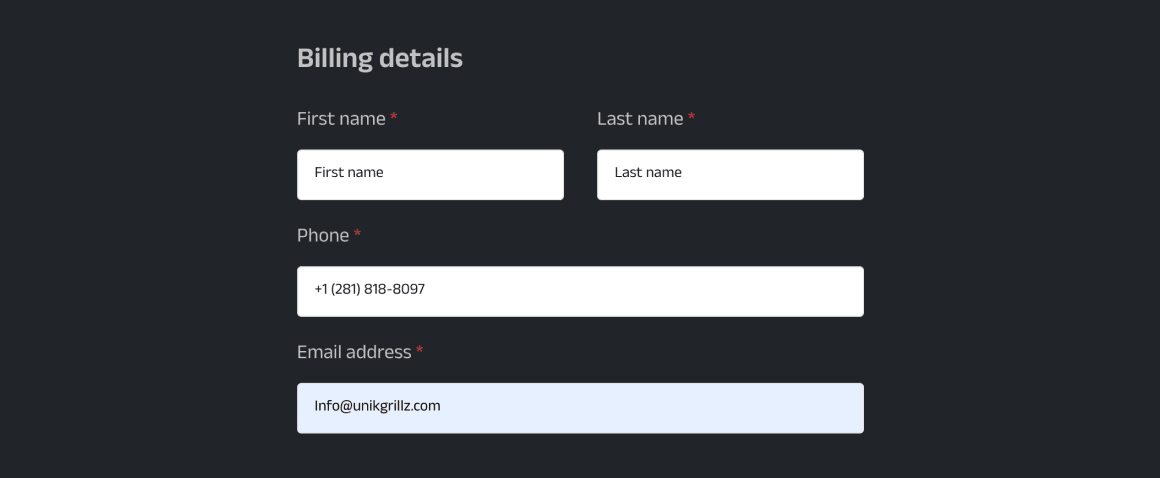Viewport: 1160px width, 478px height.
Task: Click the word Billing in the heading
Action: (335, 58)
